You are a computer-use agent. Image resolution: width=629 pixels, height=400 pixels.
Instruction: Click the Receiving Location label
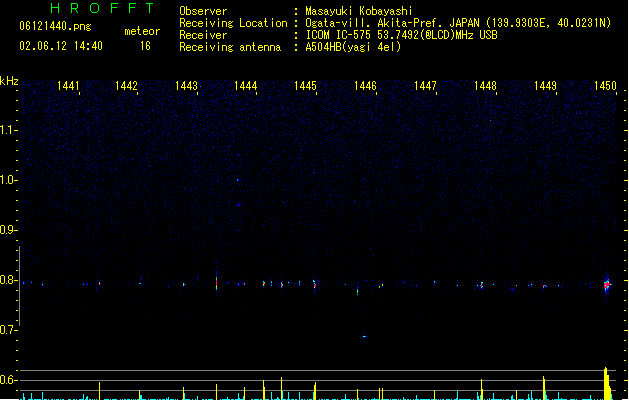click(x=233, y=23)
